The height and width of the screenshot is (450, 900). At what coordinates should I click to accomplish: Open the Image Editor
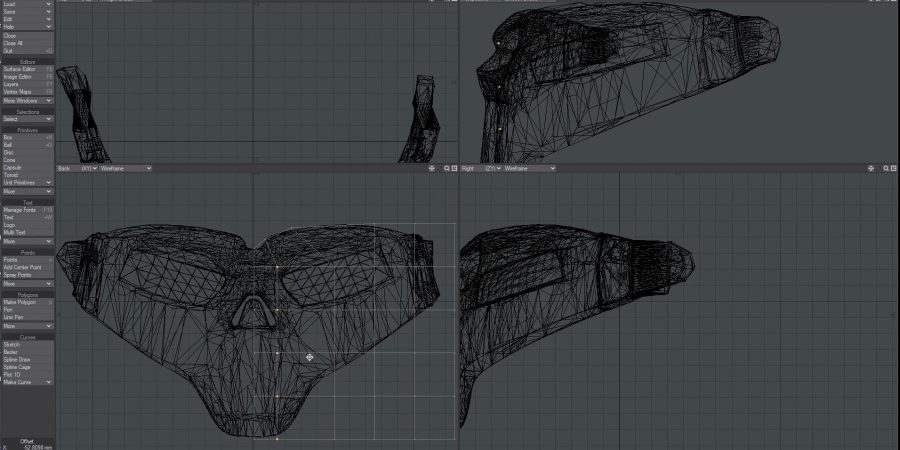tap(27, 76)
